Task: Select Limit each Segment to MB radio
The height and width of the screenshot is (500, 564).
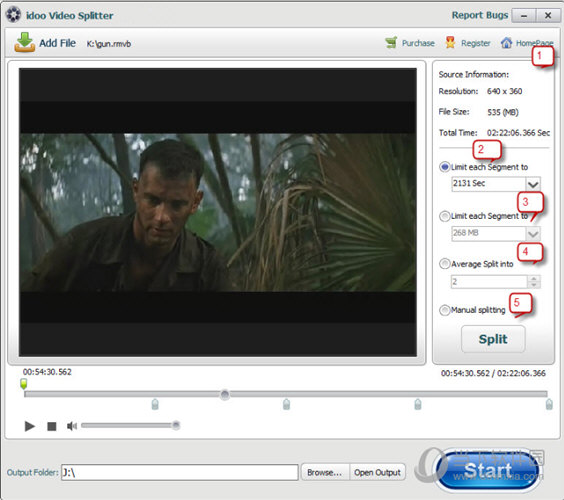Action: pos(445,216)
